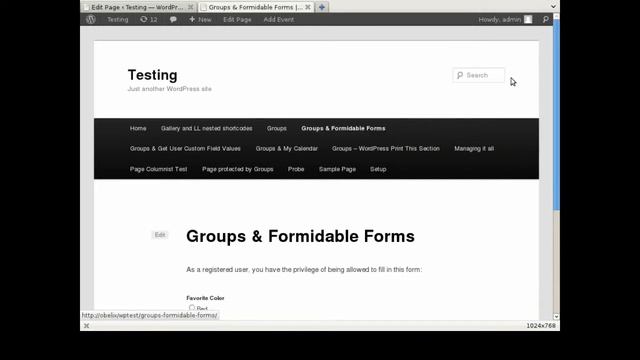Screen dimensions: 640x360
Task: Select the Red radio button under Favorite Color
Action: [x=192, y=308]
